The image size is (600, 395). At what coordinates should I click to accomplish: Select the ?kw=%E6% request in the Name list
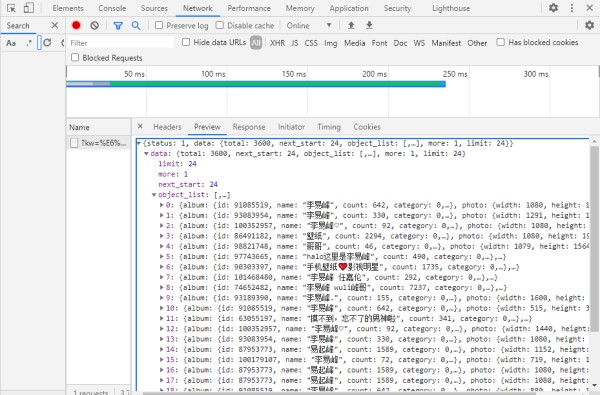[x=98, y=143]
